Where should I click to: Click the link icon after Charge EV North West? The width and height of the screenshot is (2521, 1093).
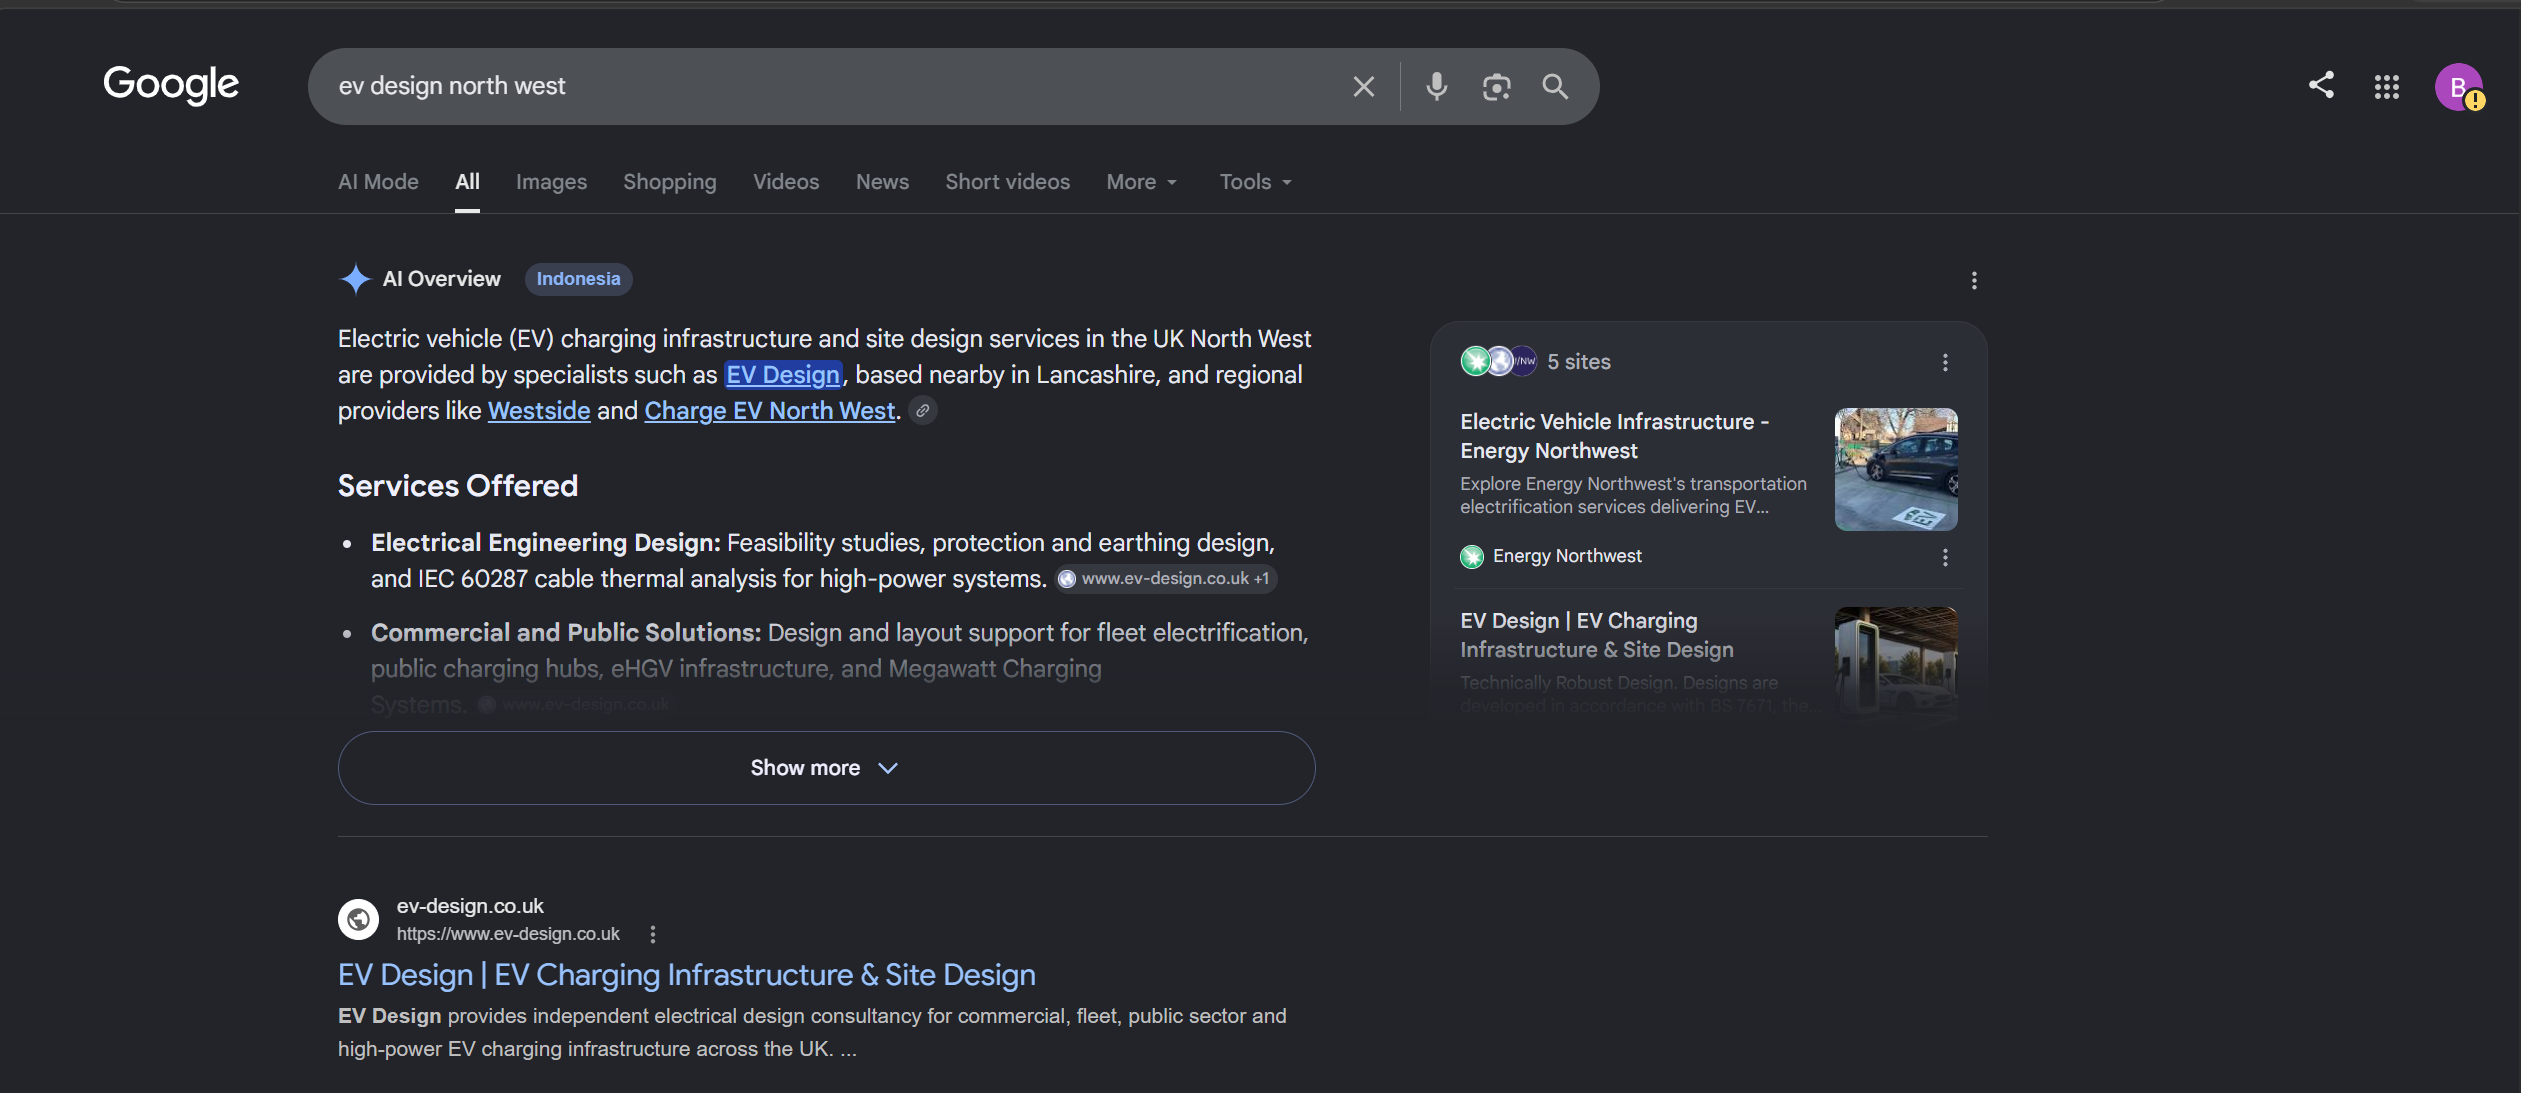tap(923, 411)
